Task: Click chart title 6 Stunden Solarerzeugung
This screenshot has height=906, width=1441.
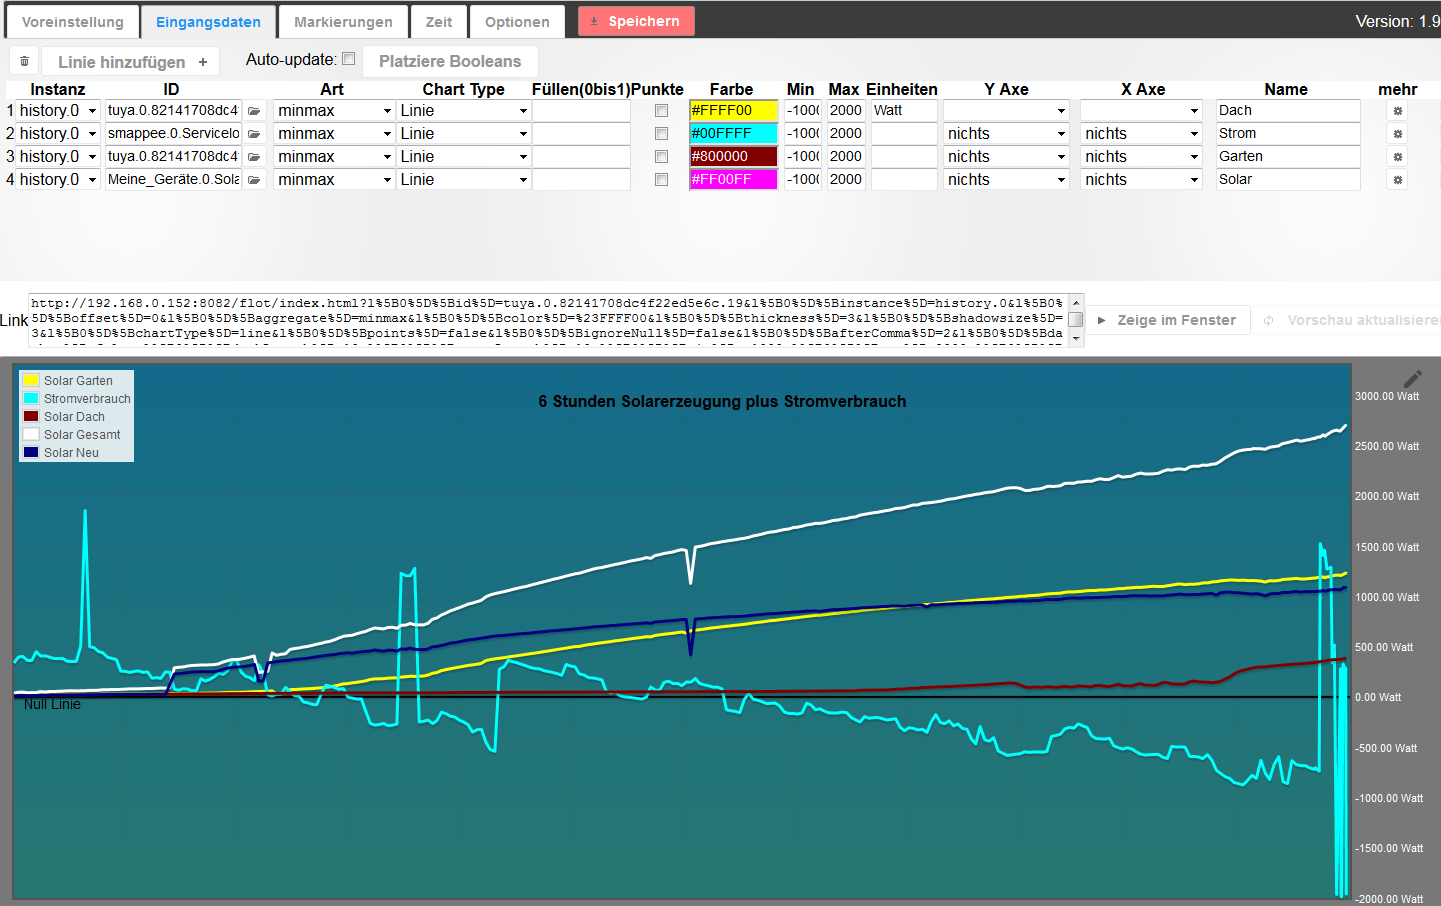Action: (722, 401)
